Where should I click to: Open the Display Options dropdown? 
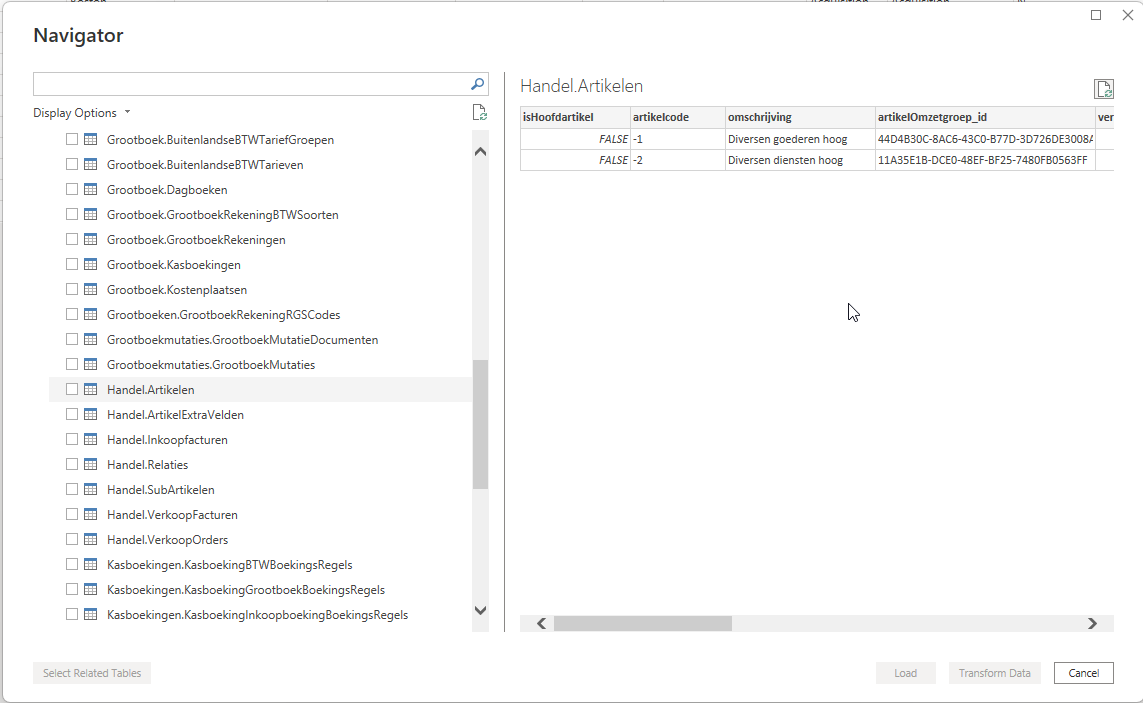pyautogui.click(x=82, y=113)
